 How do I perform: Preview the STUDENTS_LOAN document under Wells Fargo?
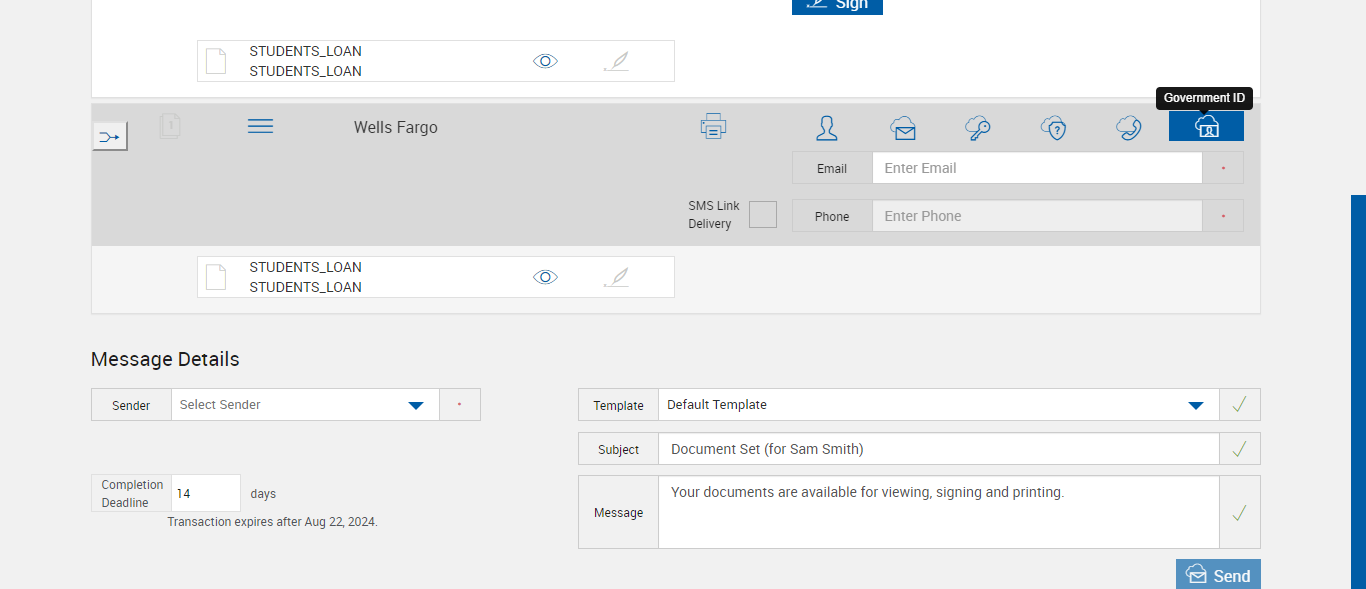545,277
